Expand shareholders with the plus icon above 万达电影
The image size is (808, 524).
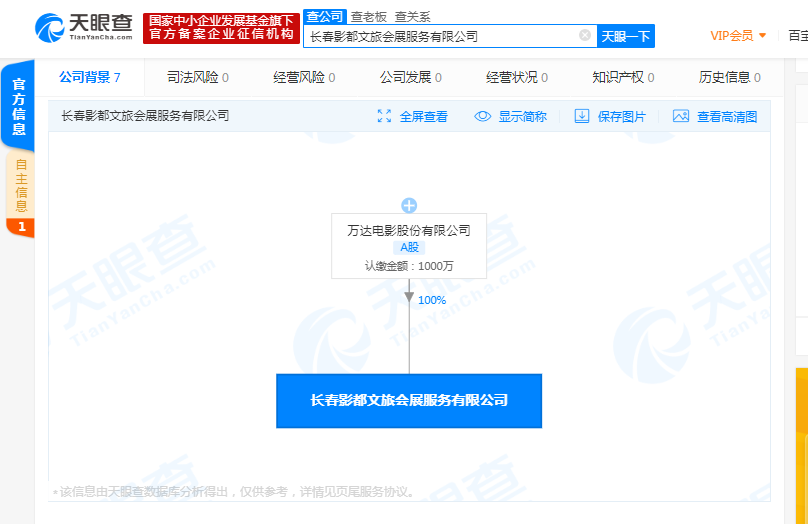[x=409, y=206]
